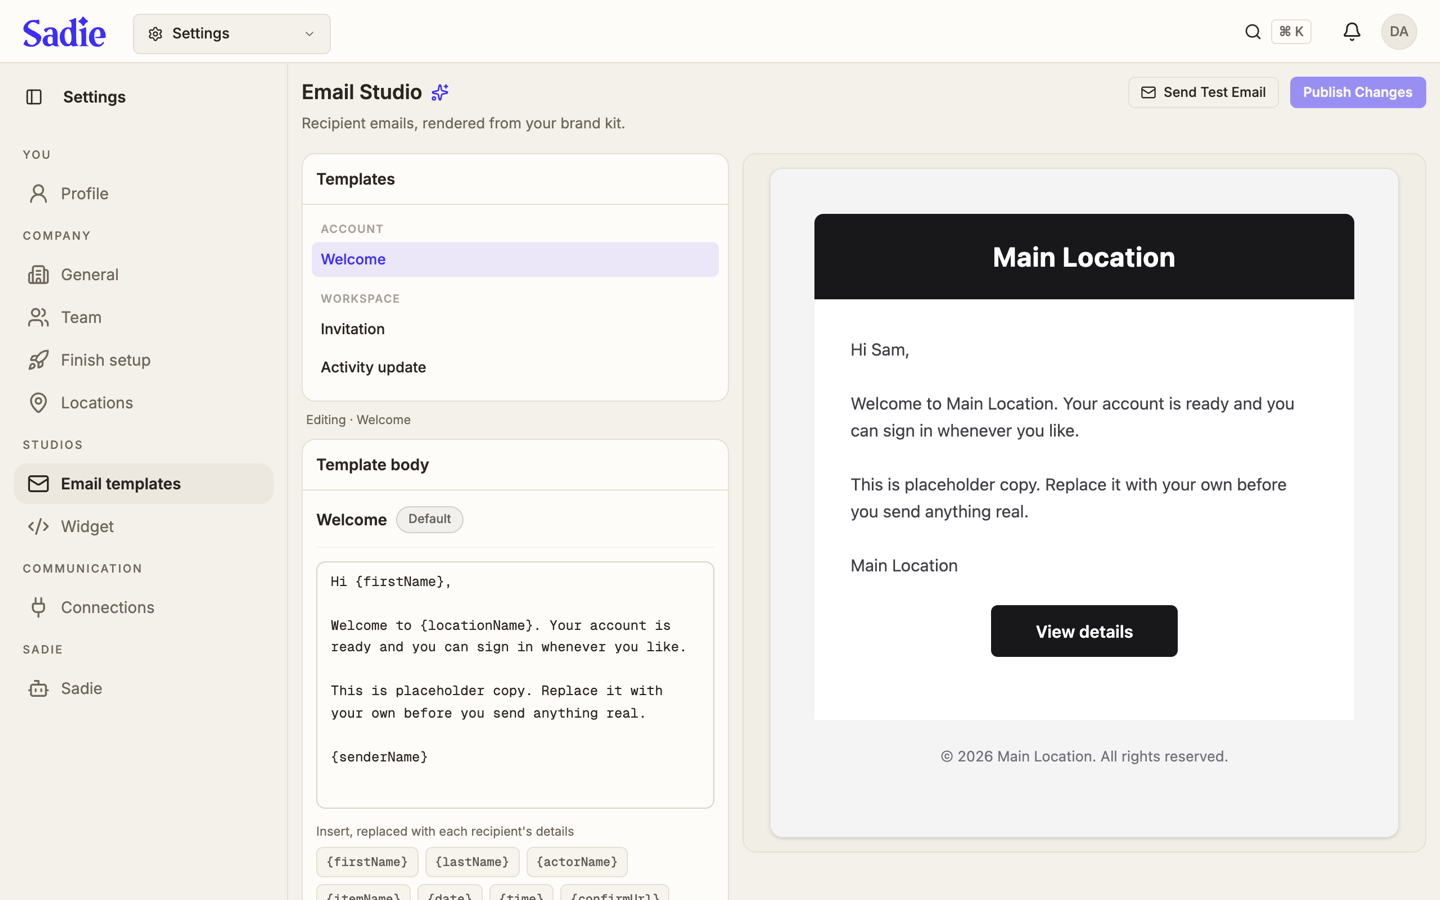The height and width of the screenshot is (900, 1440).
Task: Collapse sidebar with panel toggle icon
Action: pyautogui.click(x=34, y=97)
